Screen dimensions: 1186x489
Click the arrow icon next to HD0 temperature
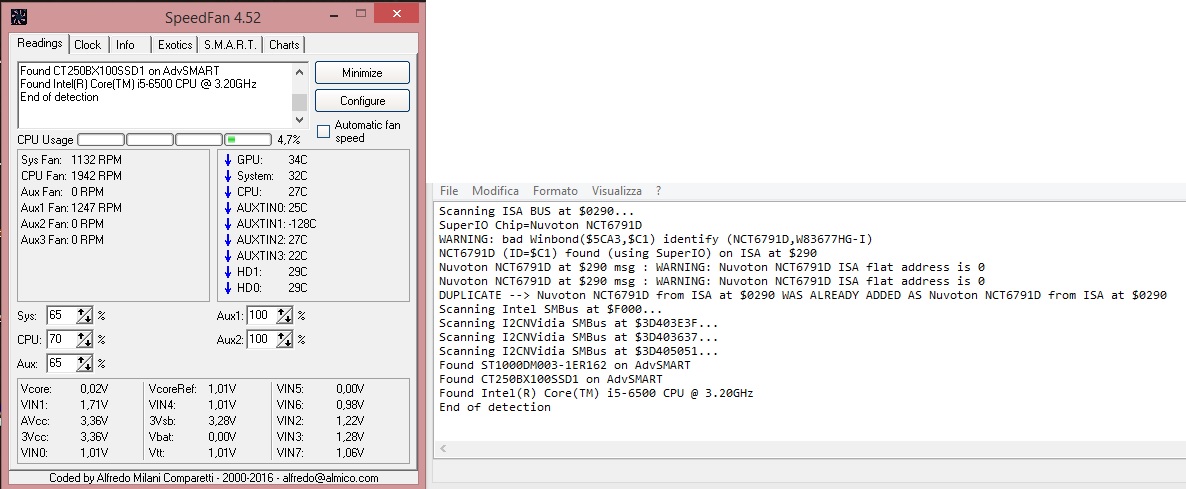pyautogui.click(x=228, y=288)
